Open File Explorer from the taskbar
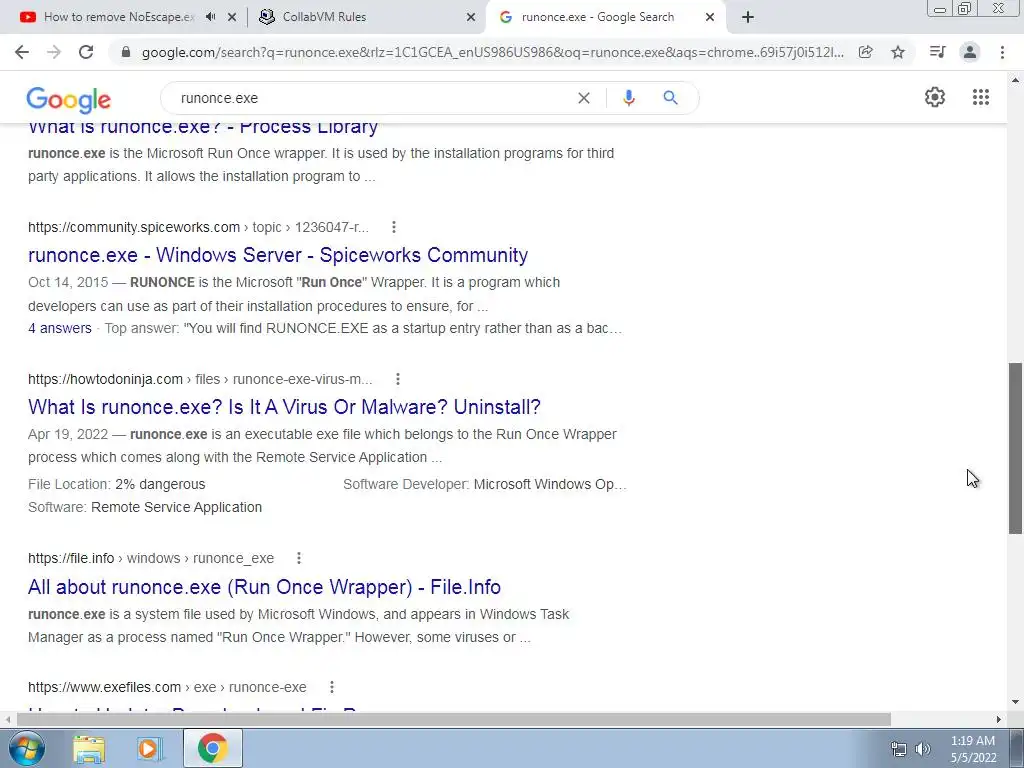Screen dimensions: 1024x768 point(89,749)
